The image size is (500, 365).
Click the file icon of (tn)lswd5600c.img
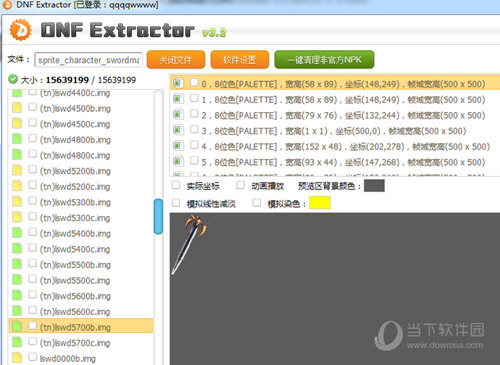tap(17, 311)
